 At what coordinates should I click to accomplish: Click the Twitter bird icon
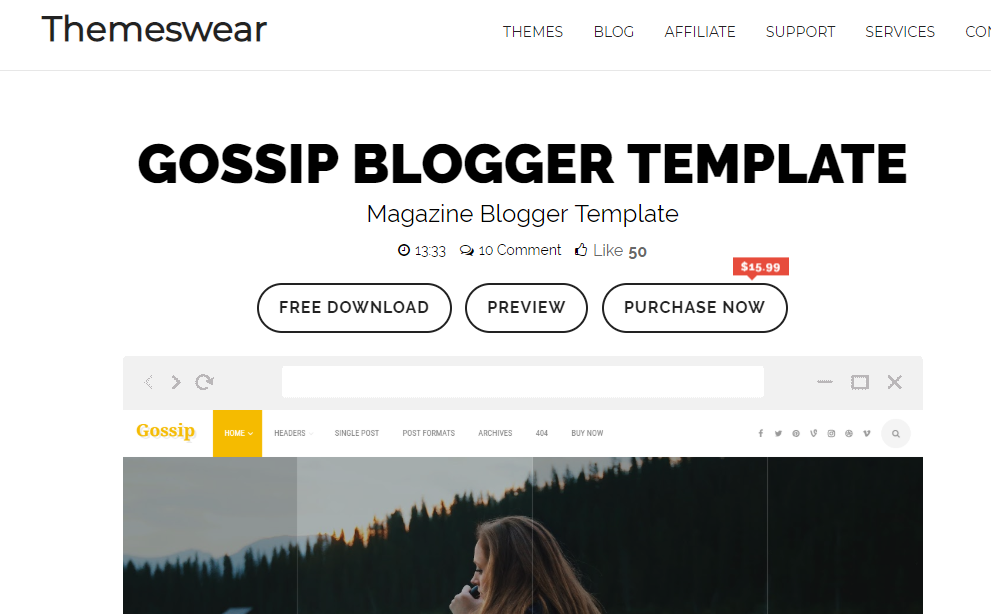(778, 433)
